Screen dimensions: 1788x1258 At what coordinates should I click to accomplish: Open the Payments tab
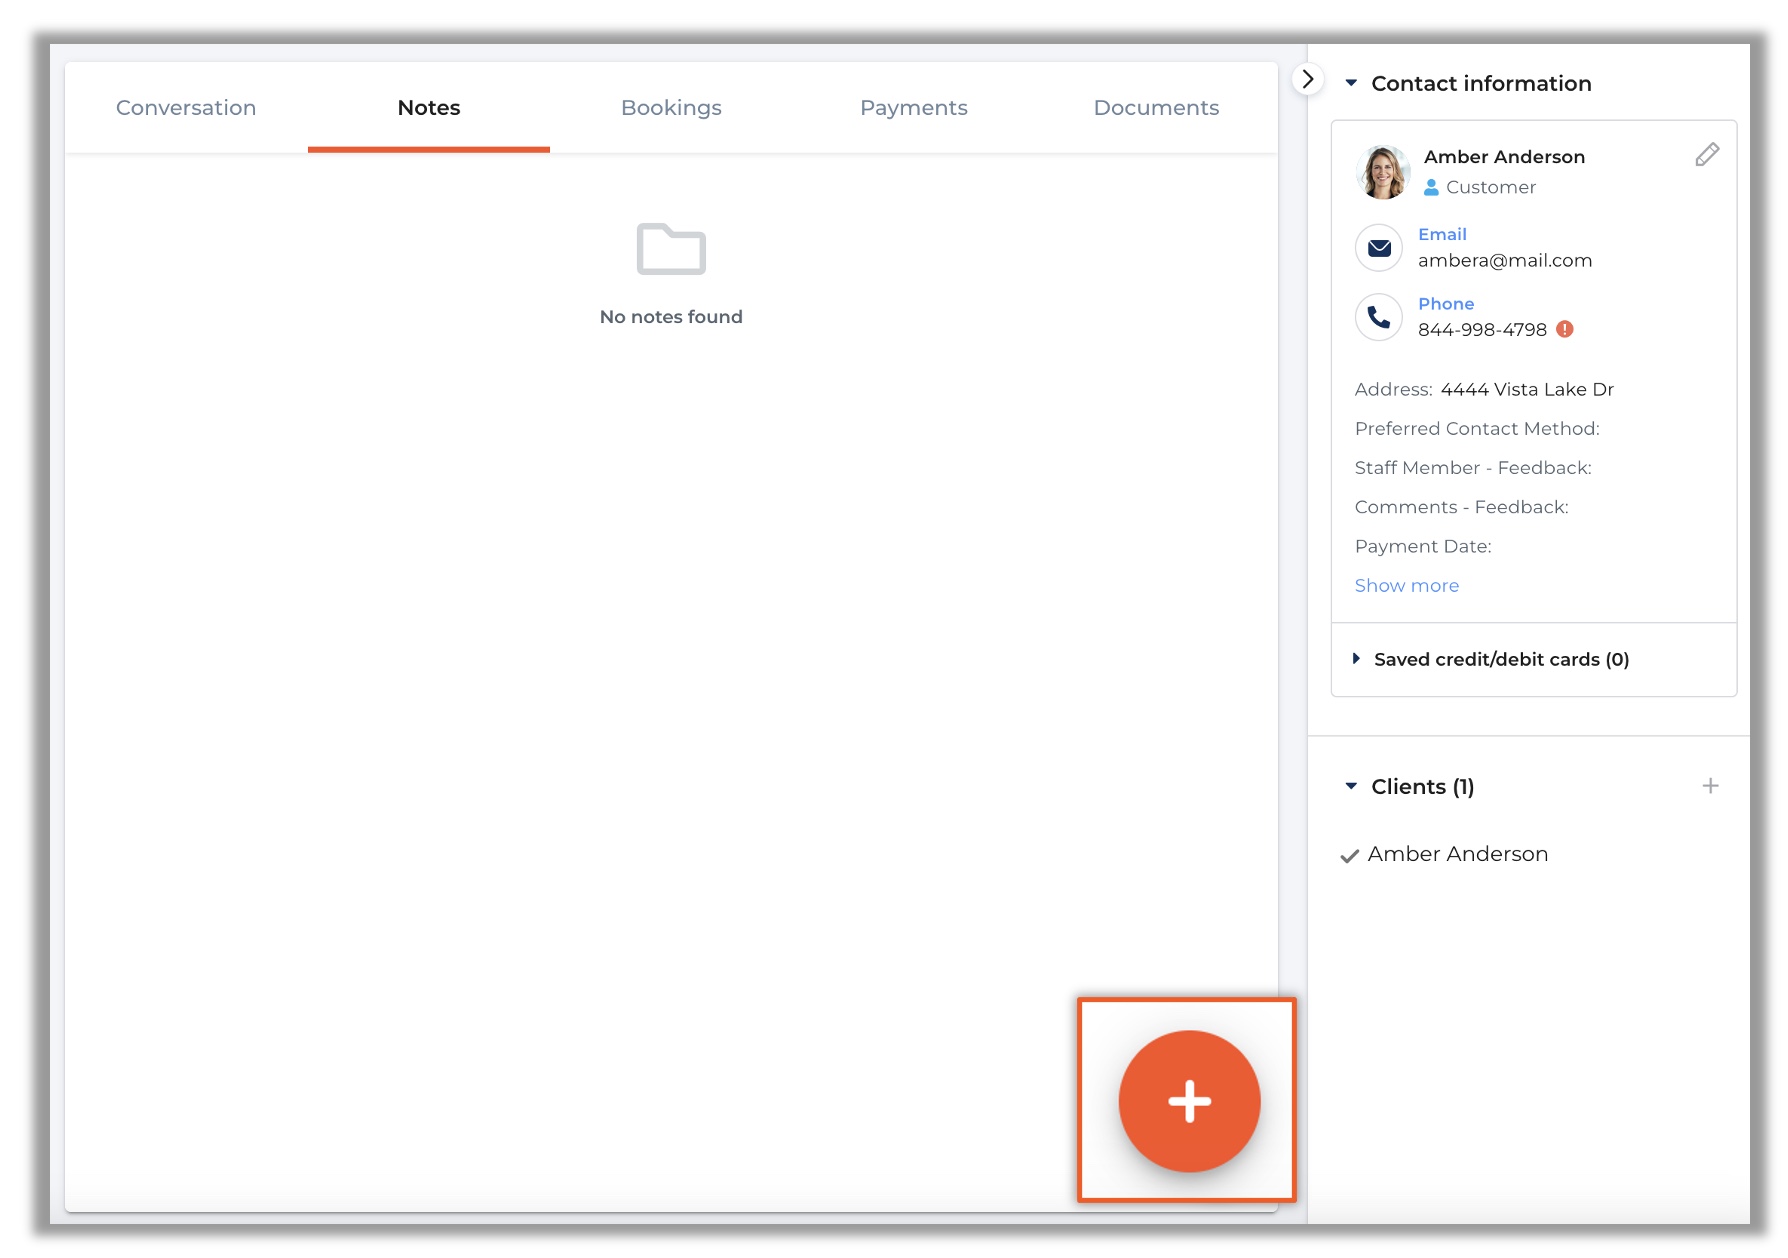coord(913,107)
